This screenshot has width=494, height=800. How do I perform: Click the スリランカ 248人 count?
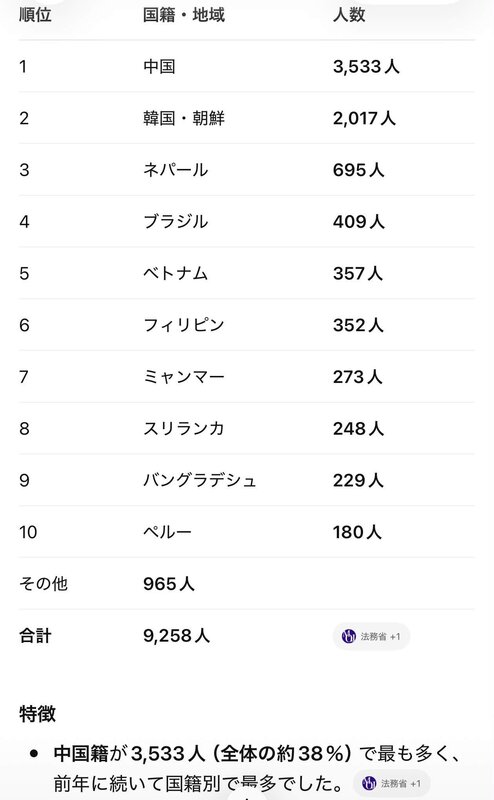point(358,429)
